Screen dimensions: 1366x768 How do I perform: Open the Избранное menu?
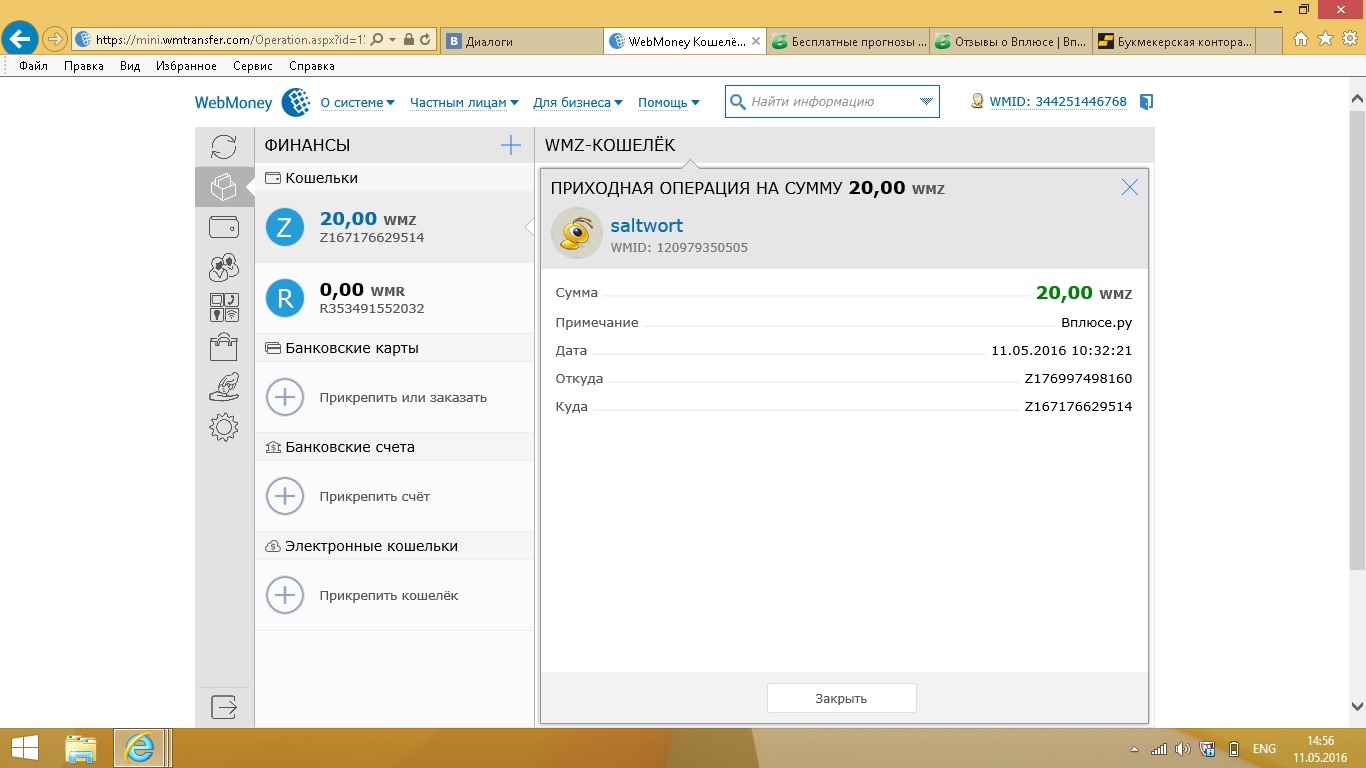click(186, 66)
